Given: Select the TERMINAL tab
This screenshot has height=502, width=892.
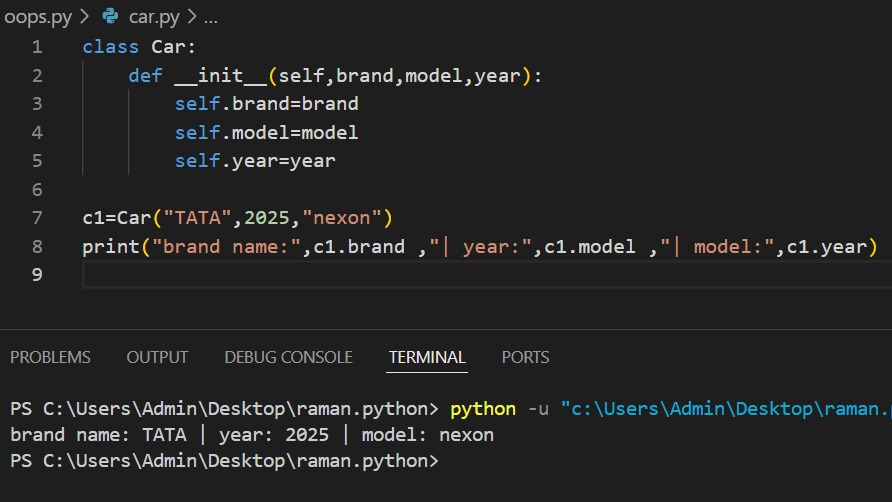Looking at the screenshot, I should (427, 357).
